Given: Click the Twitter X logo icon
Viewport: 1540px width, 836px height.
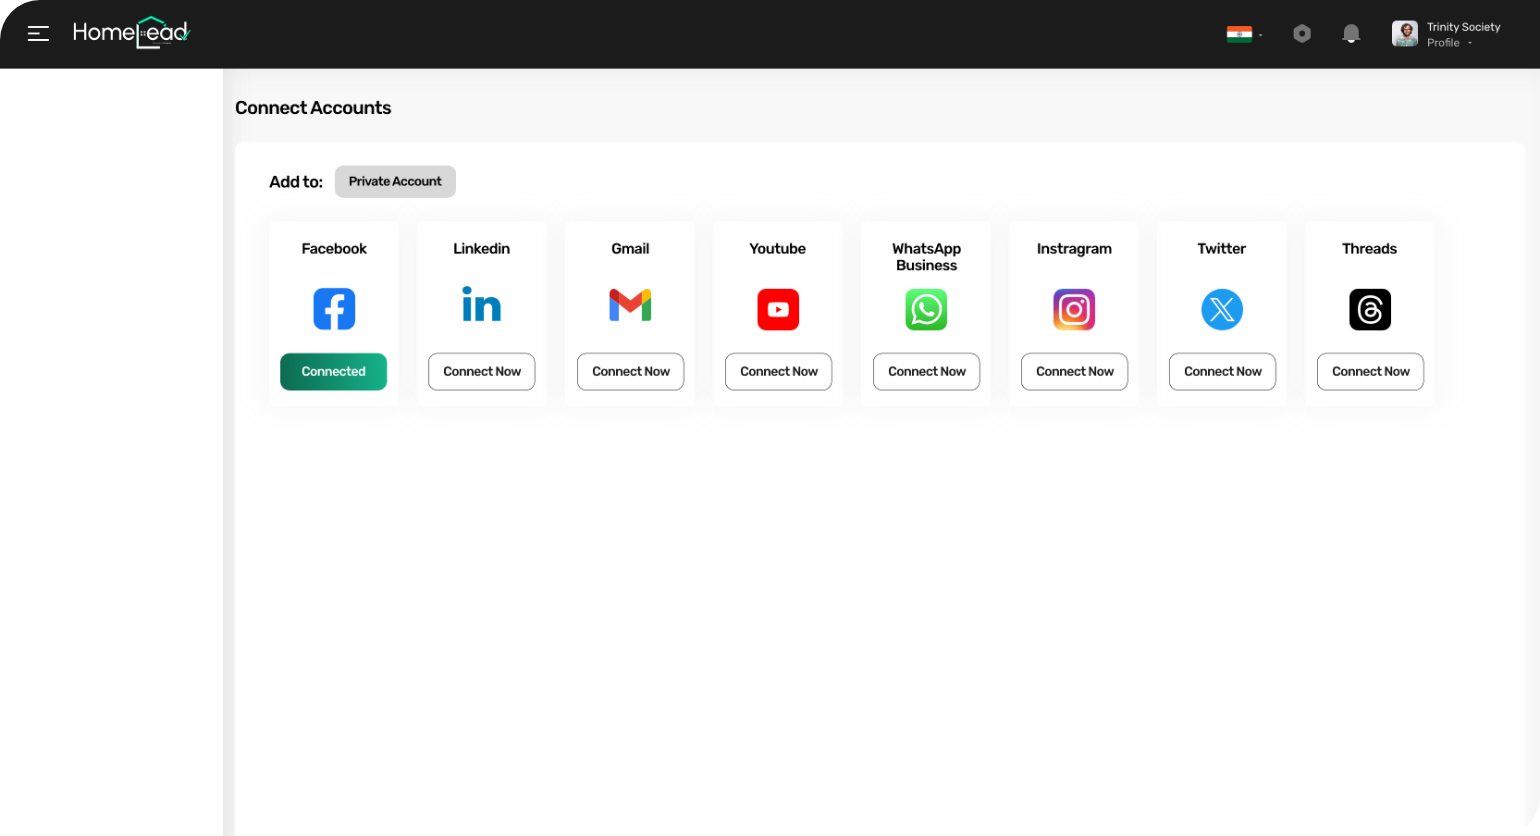Looking at the screenshot, I should [x=1222, y=309].
